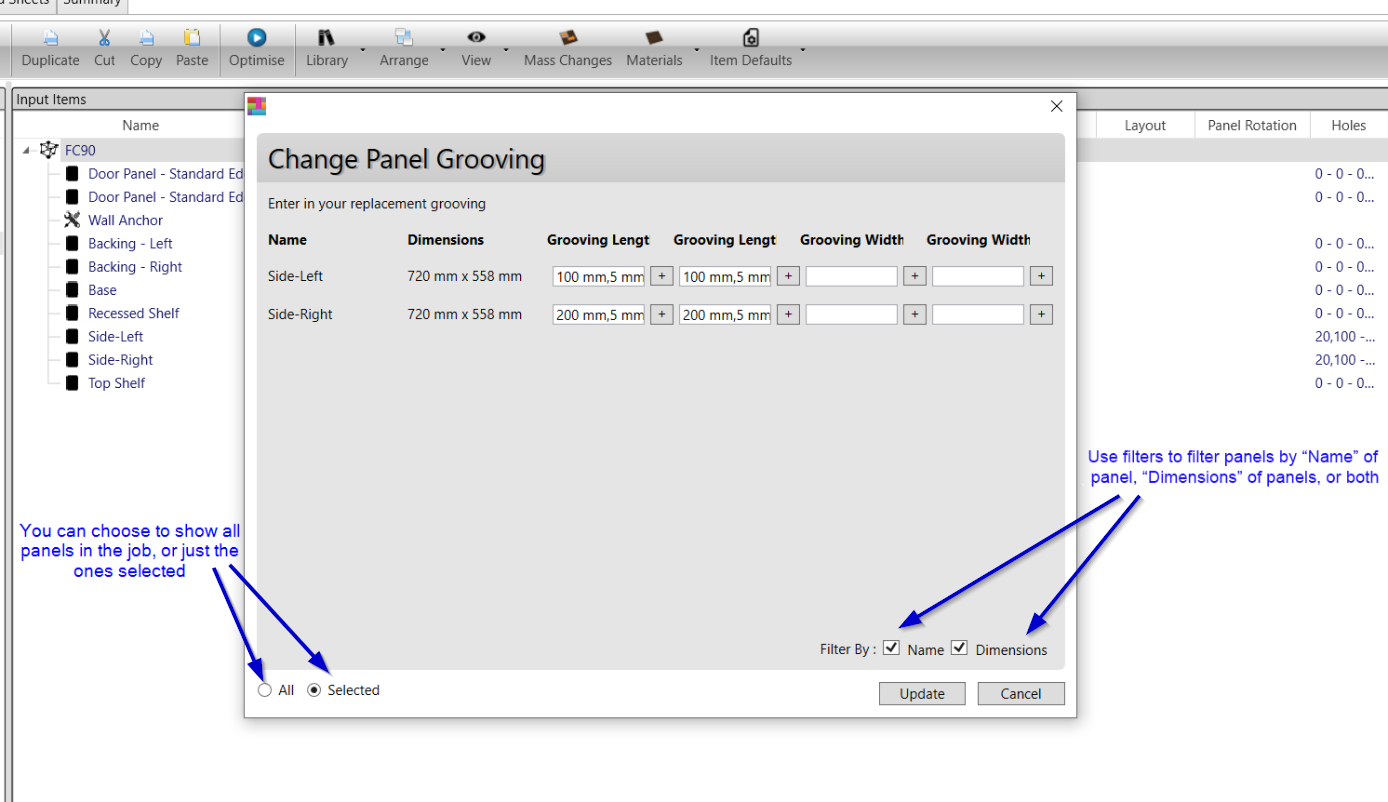Click the Holes value in the Top Shelf row
The image size is (1388, 802).
point(1345,383)
